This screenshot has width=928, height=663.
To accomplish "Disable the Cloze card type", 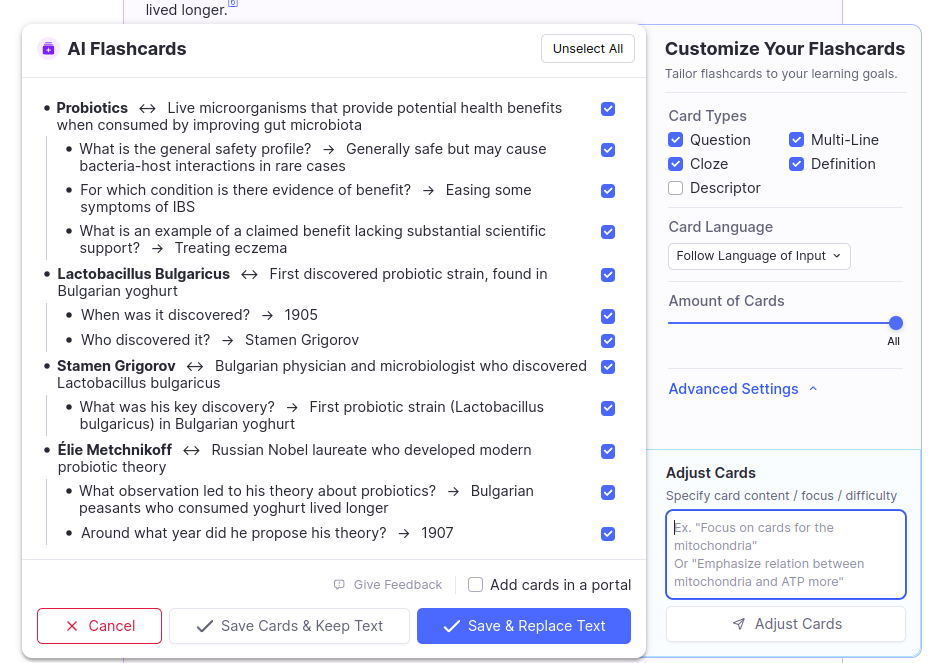I will pos(676,164).
